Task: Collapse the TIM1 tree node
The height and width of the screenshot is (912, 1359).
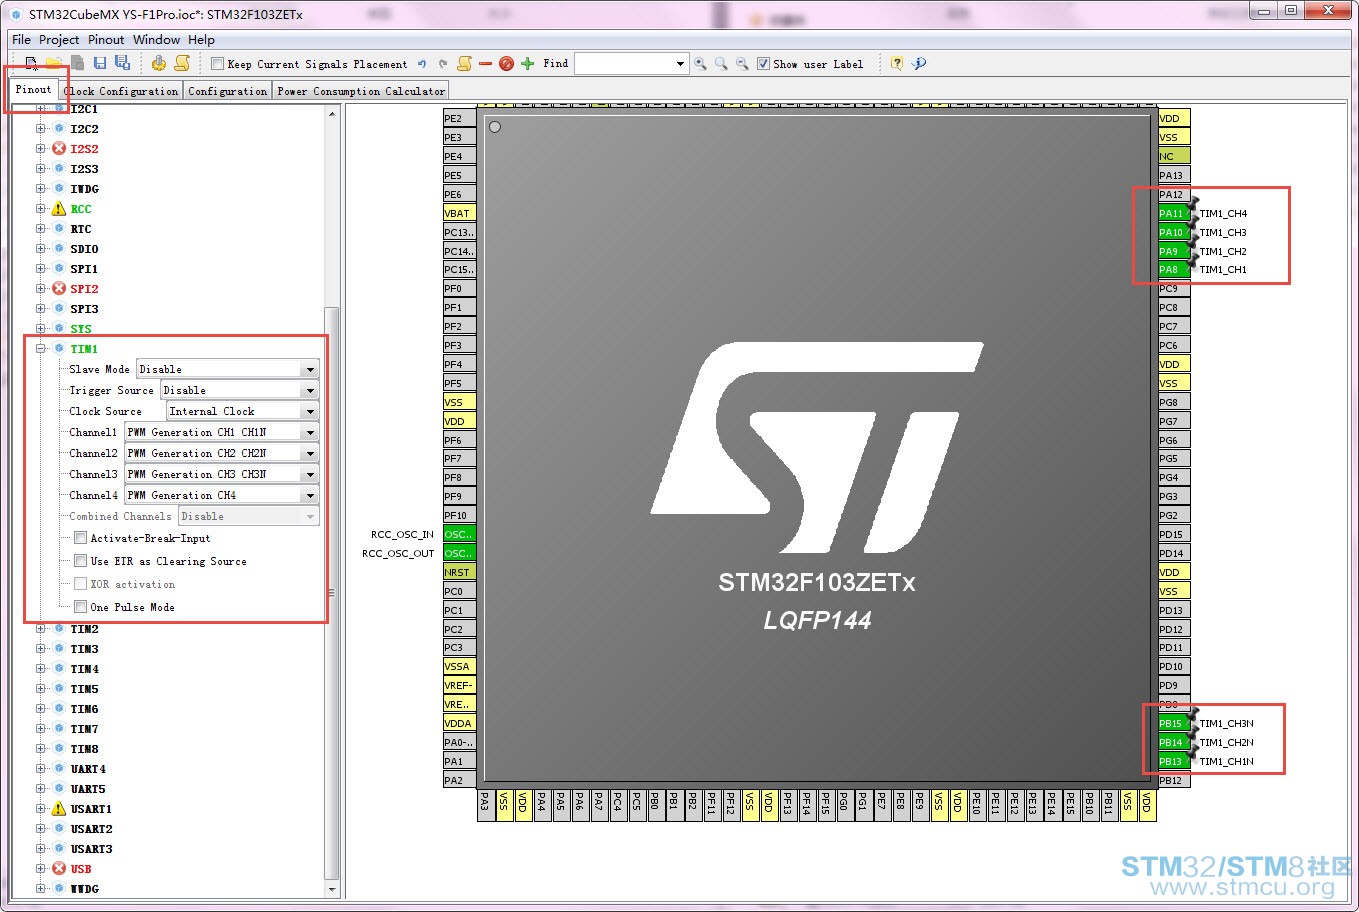Action: coord(41,348)
